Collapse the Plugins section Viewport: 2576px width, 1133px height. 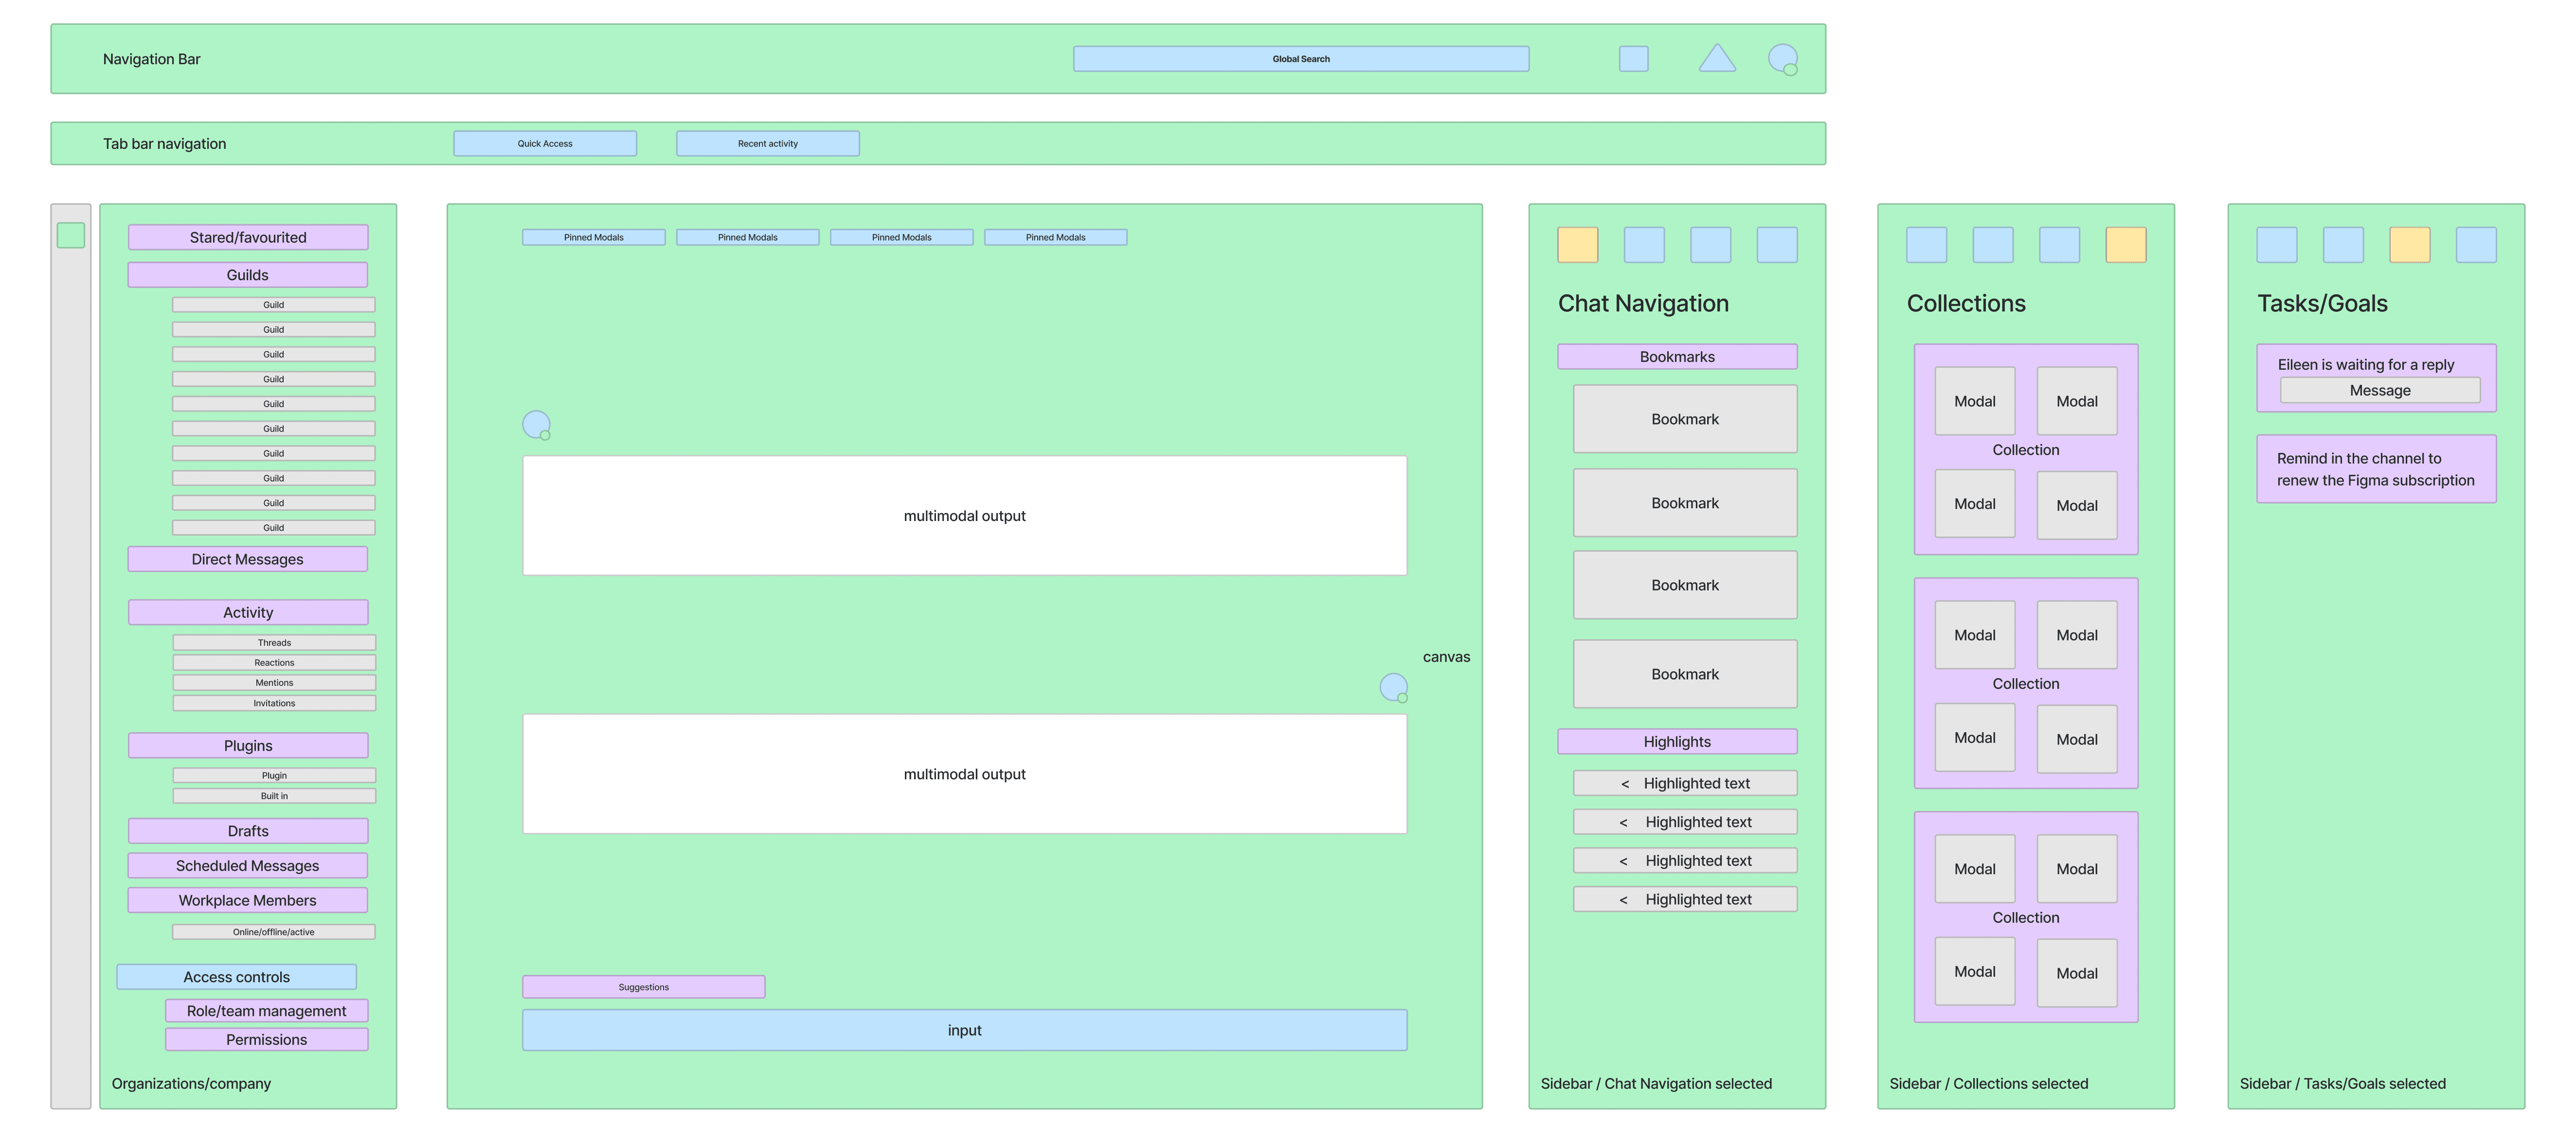tap(247, 746)
